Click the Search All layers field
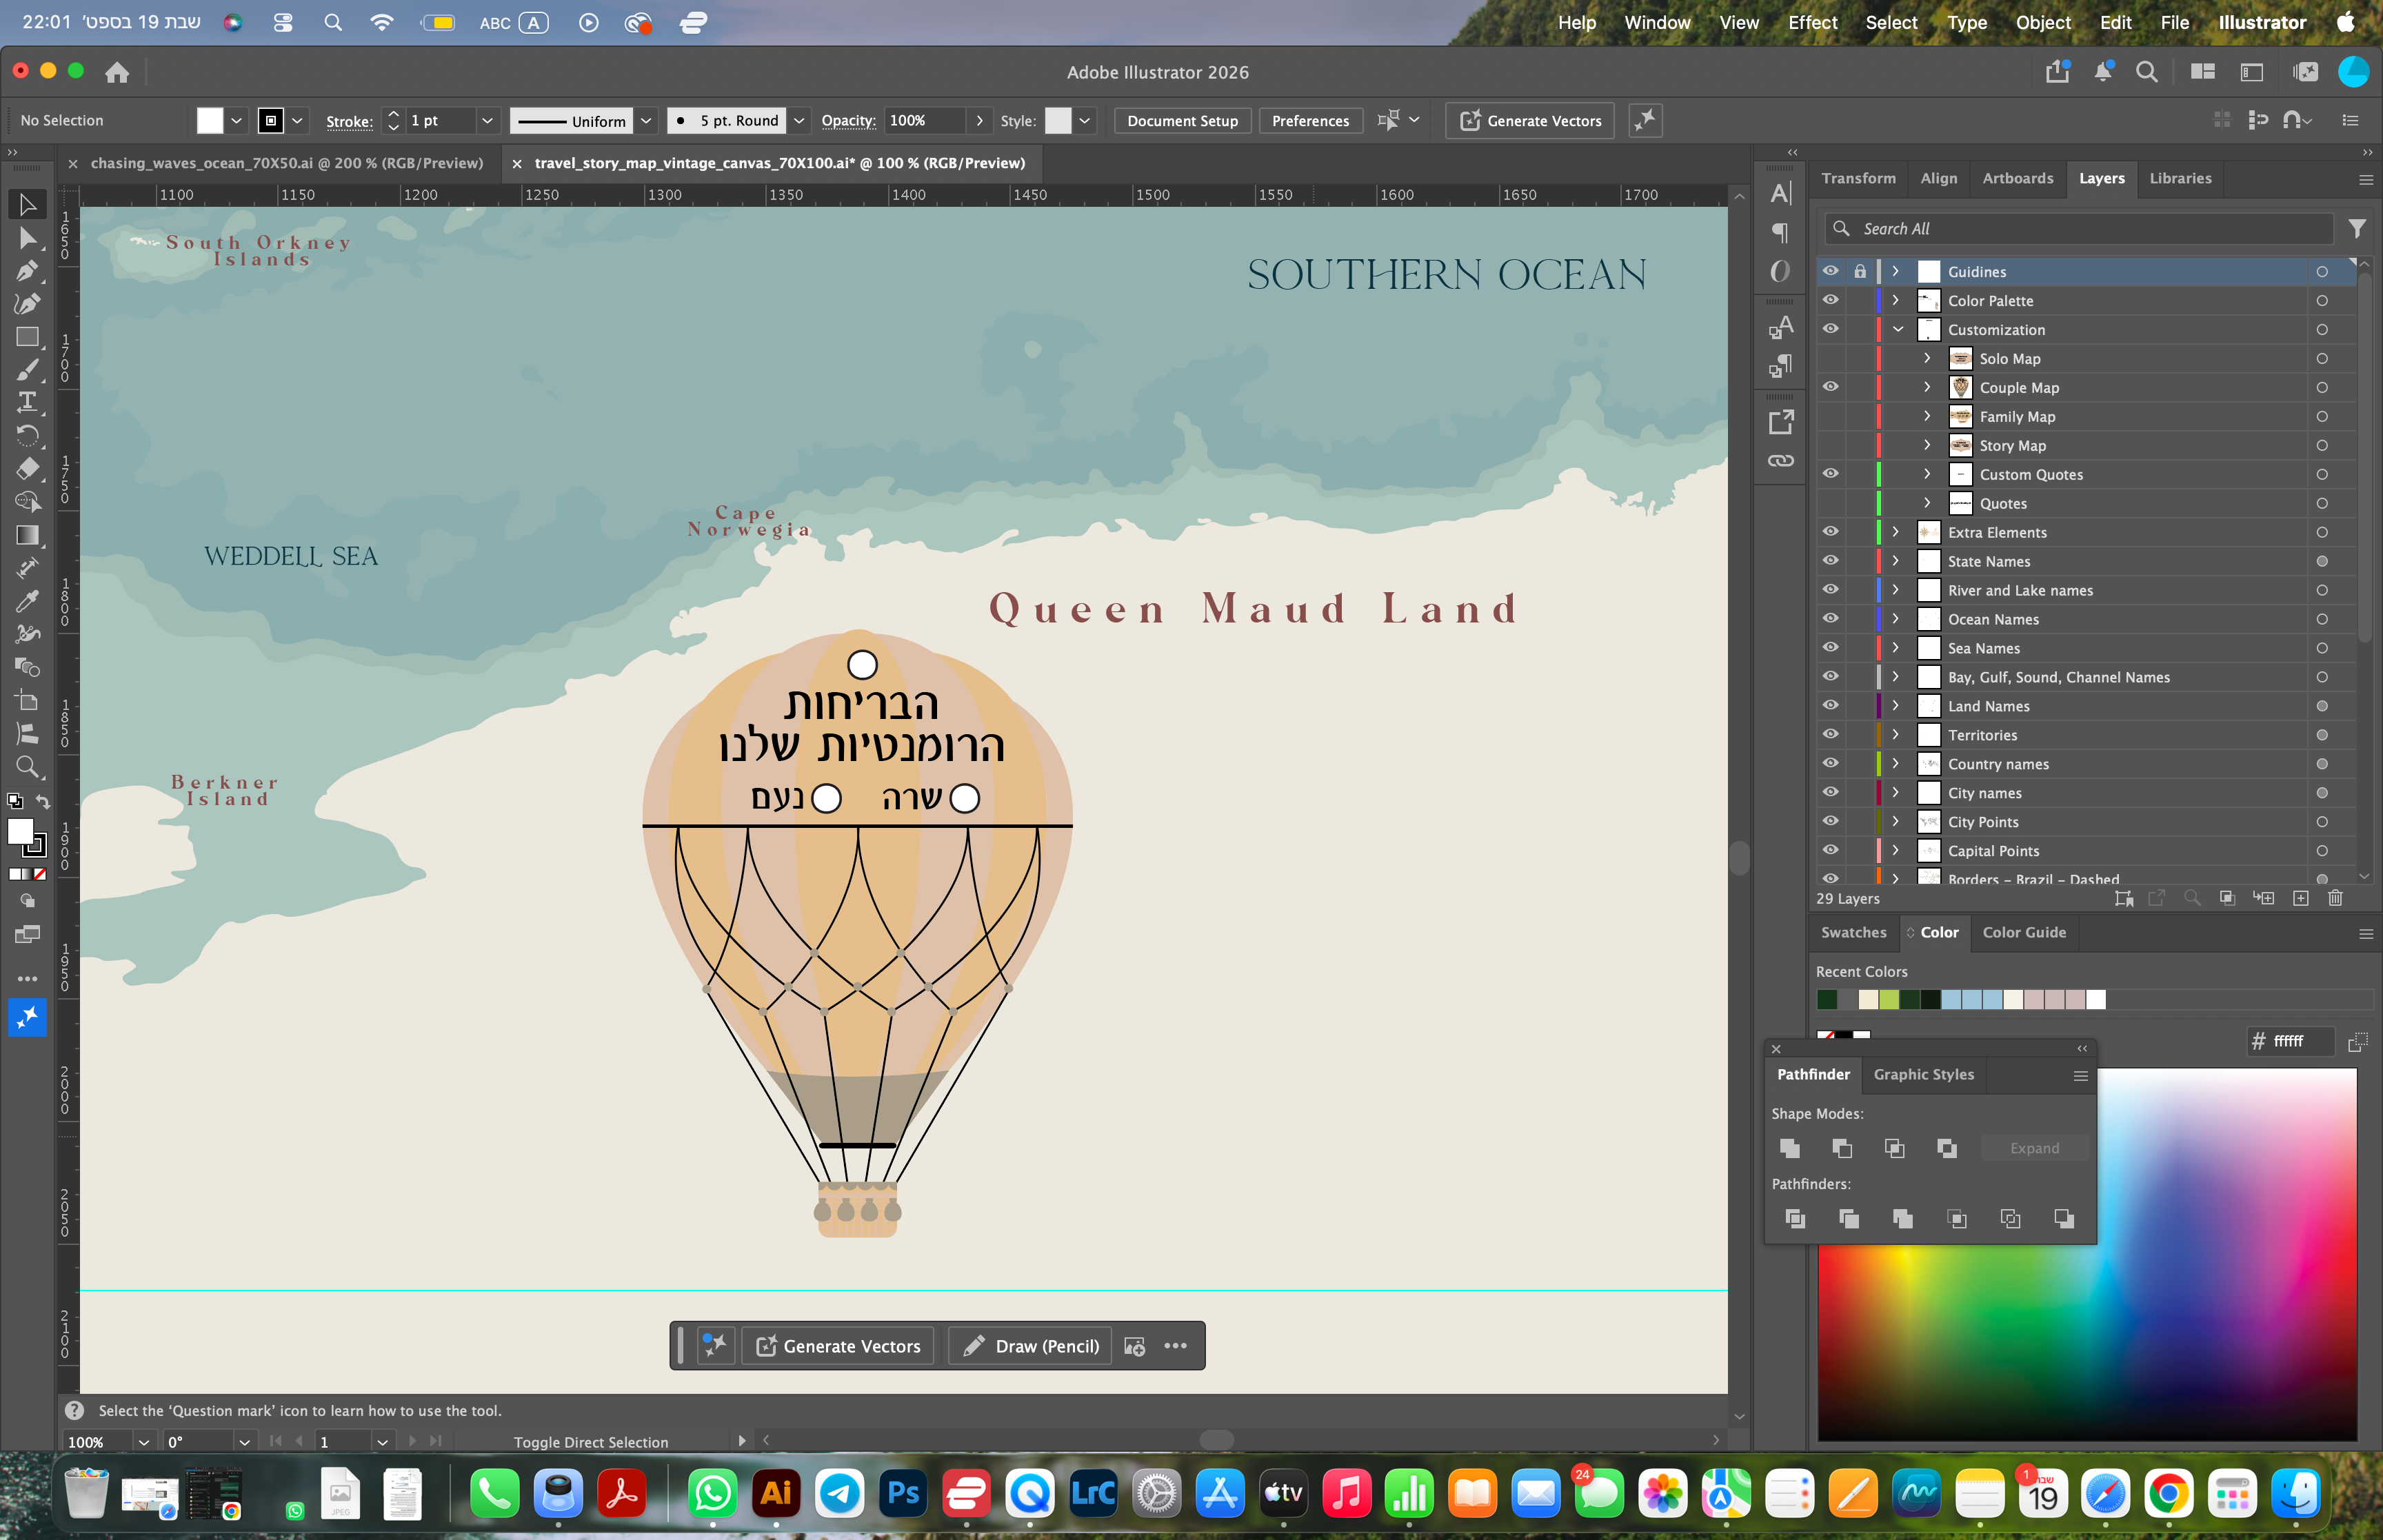This screenshot has height=1540, width=2383. 2079,229
